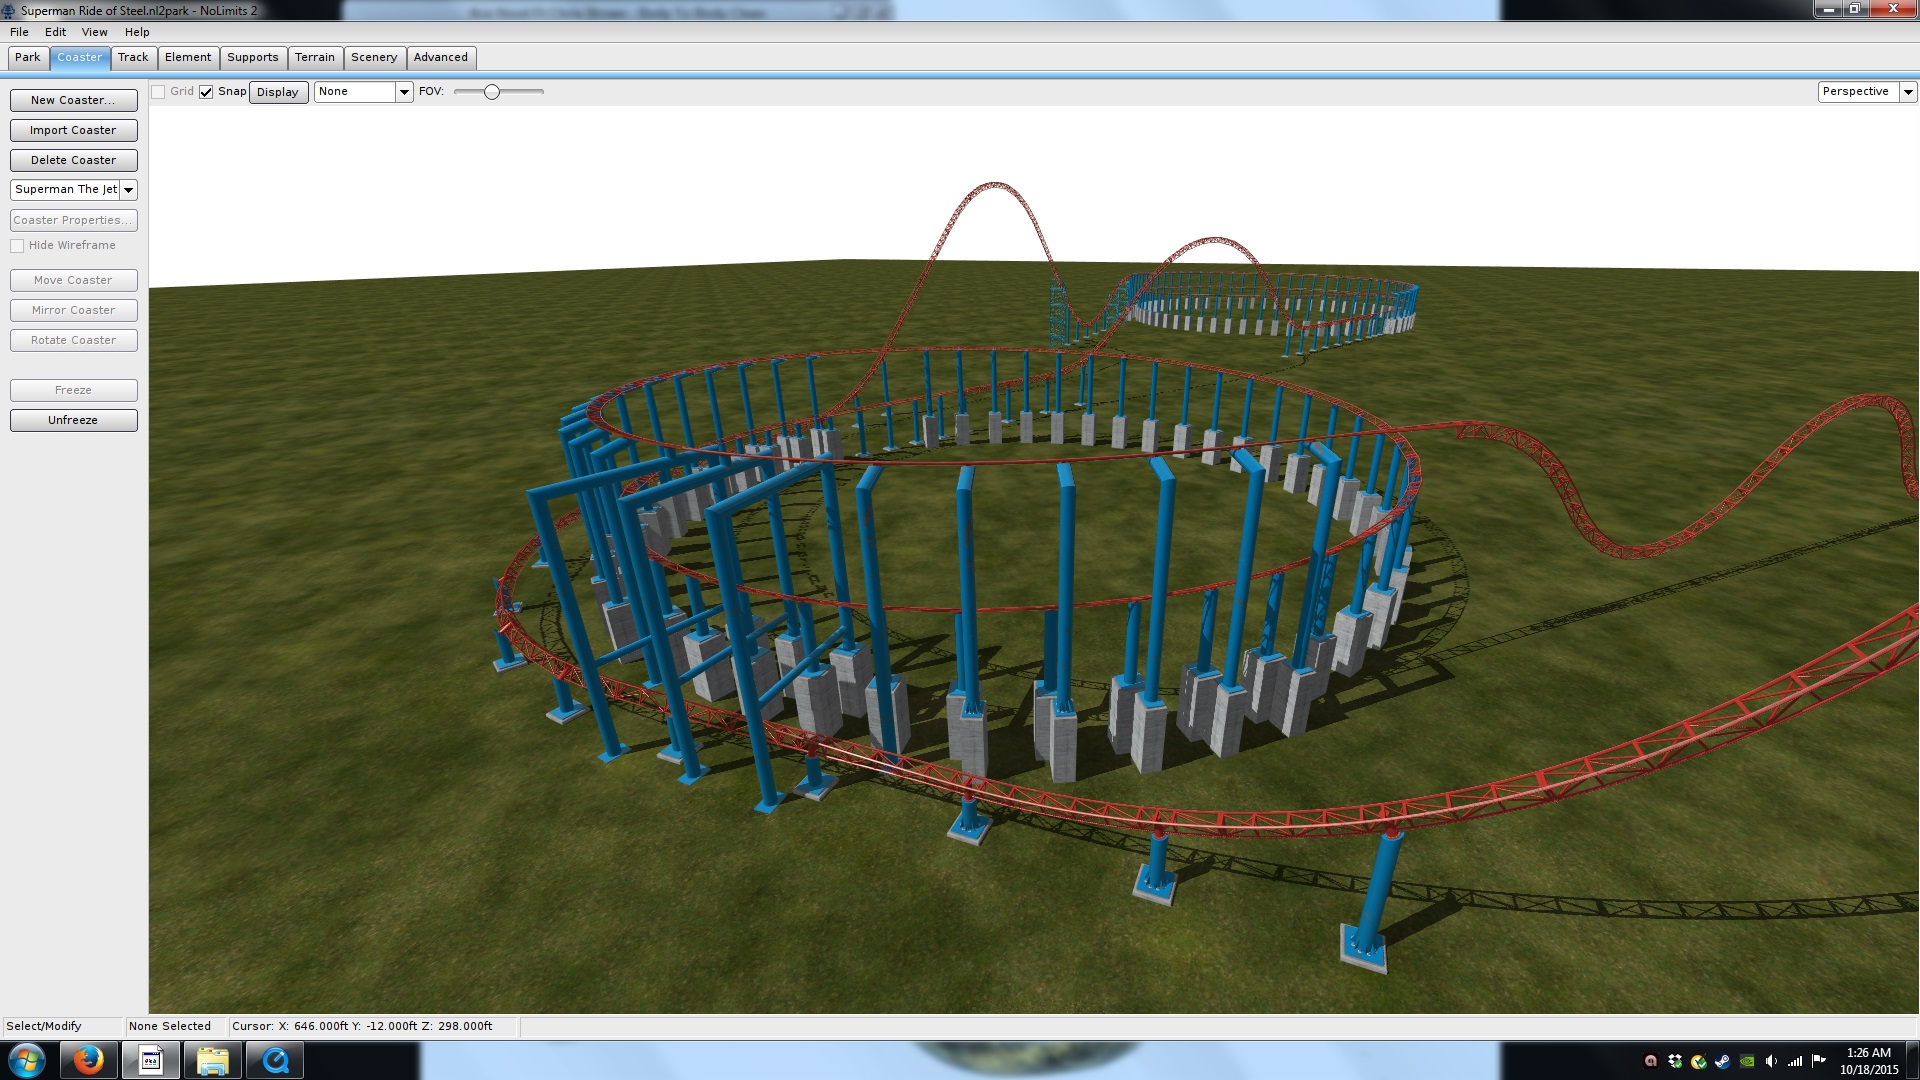Switch to the Supports tab
The image size is (1920, 1080).
(x=252, y=58)
